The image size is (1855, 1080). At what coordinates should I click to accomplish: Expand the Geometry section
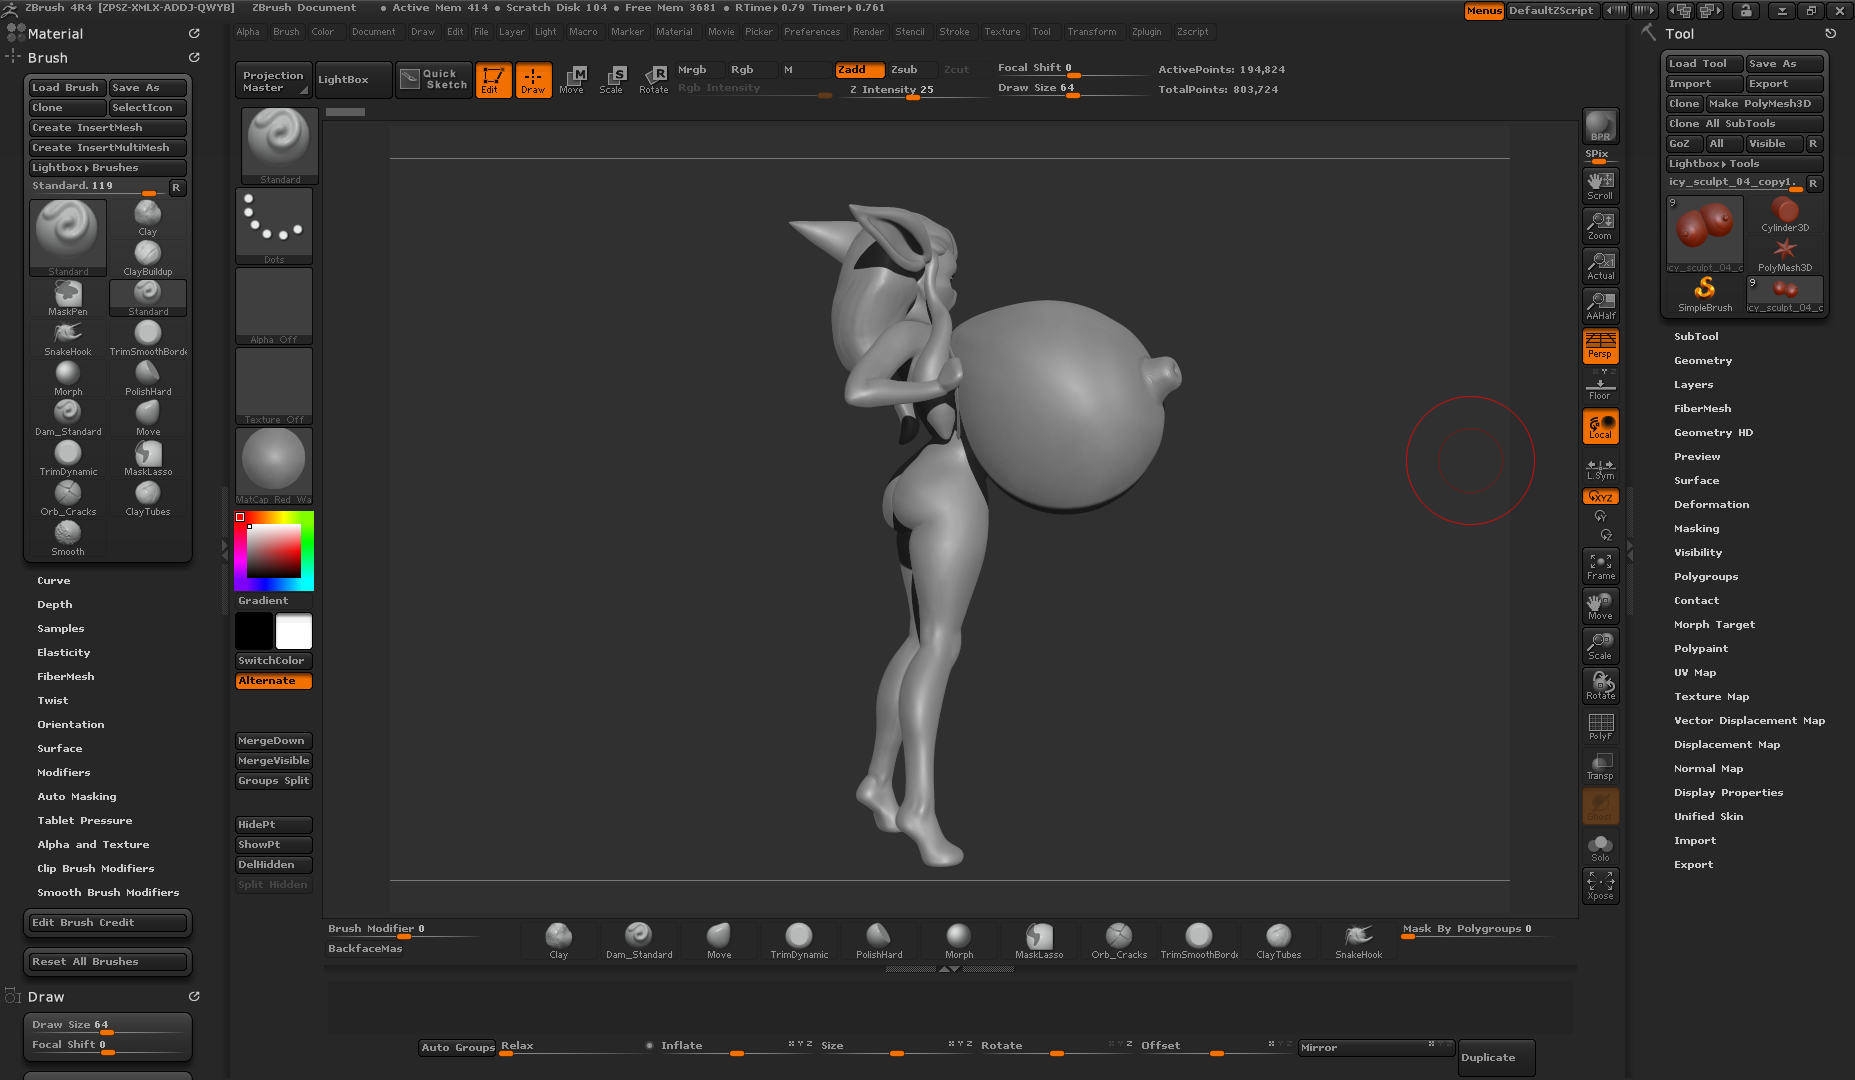[x=1703, y=361]
